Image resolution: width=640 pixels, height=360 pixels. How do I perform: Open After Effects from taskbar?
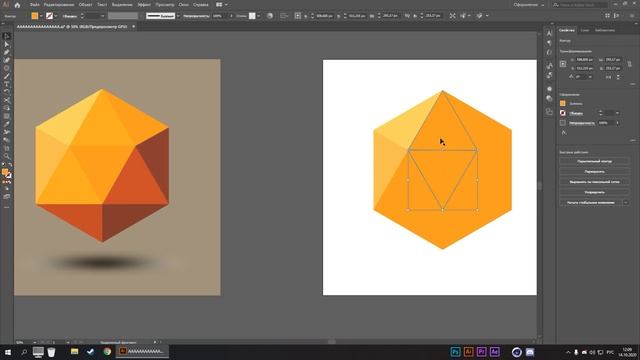coord(495,352)
